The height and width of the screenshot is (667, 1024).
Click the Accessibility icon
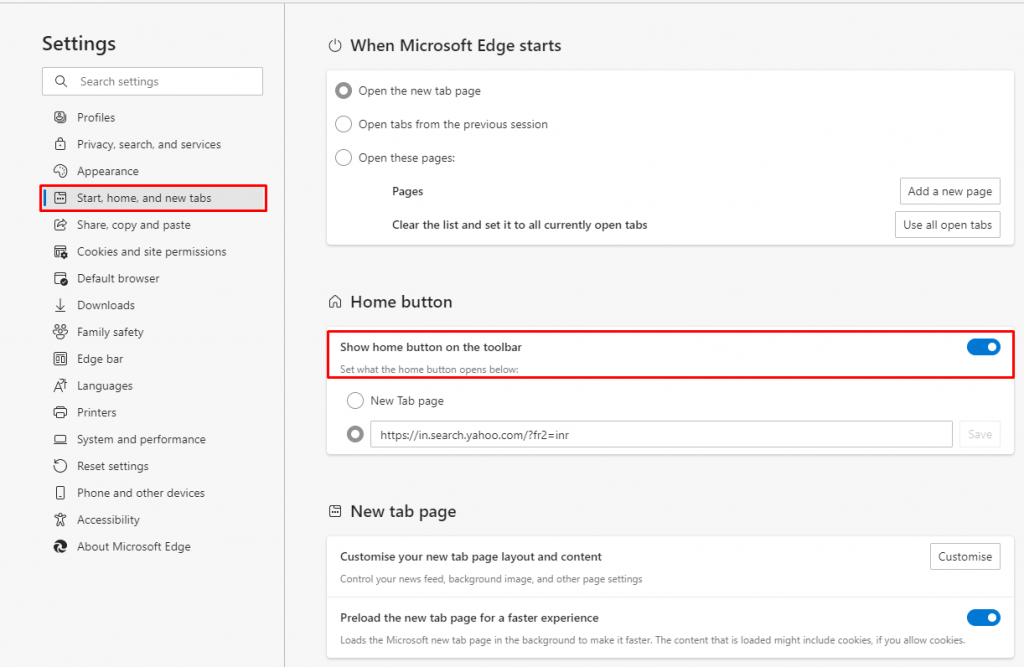coord(60,519)
